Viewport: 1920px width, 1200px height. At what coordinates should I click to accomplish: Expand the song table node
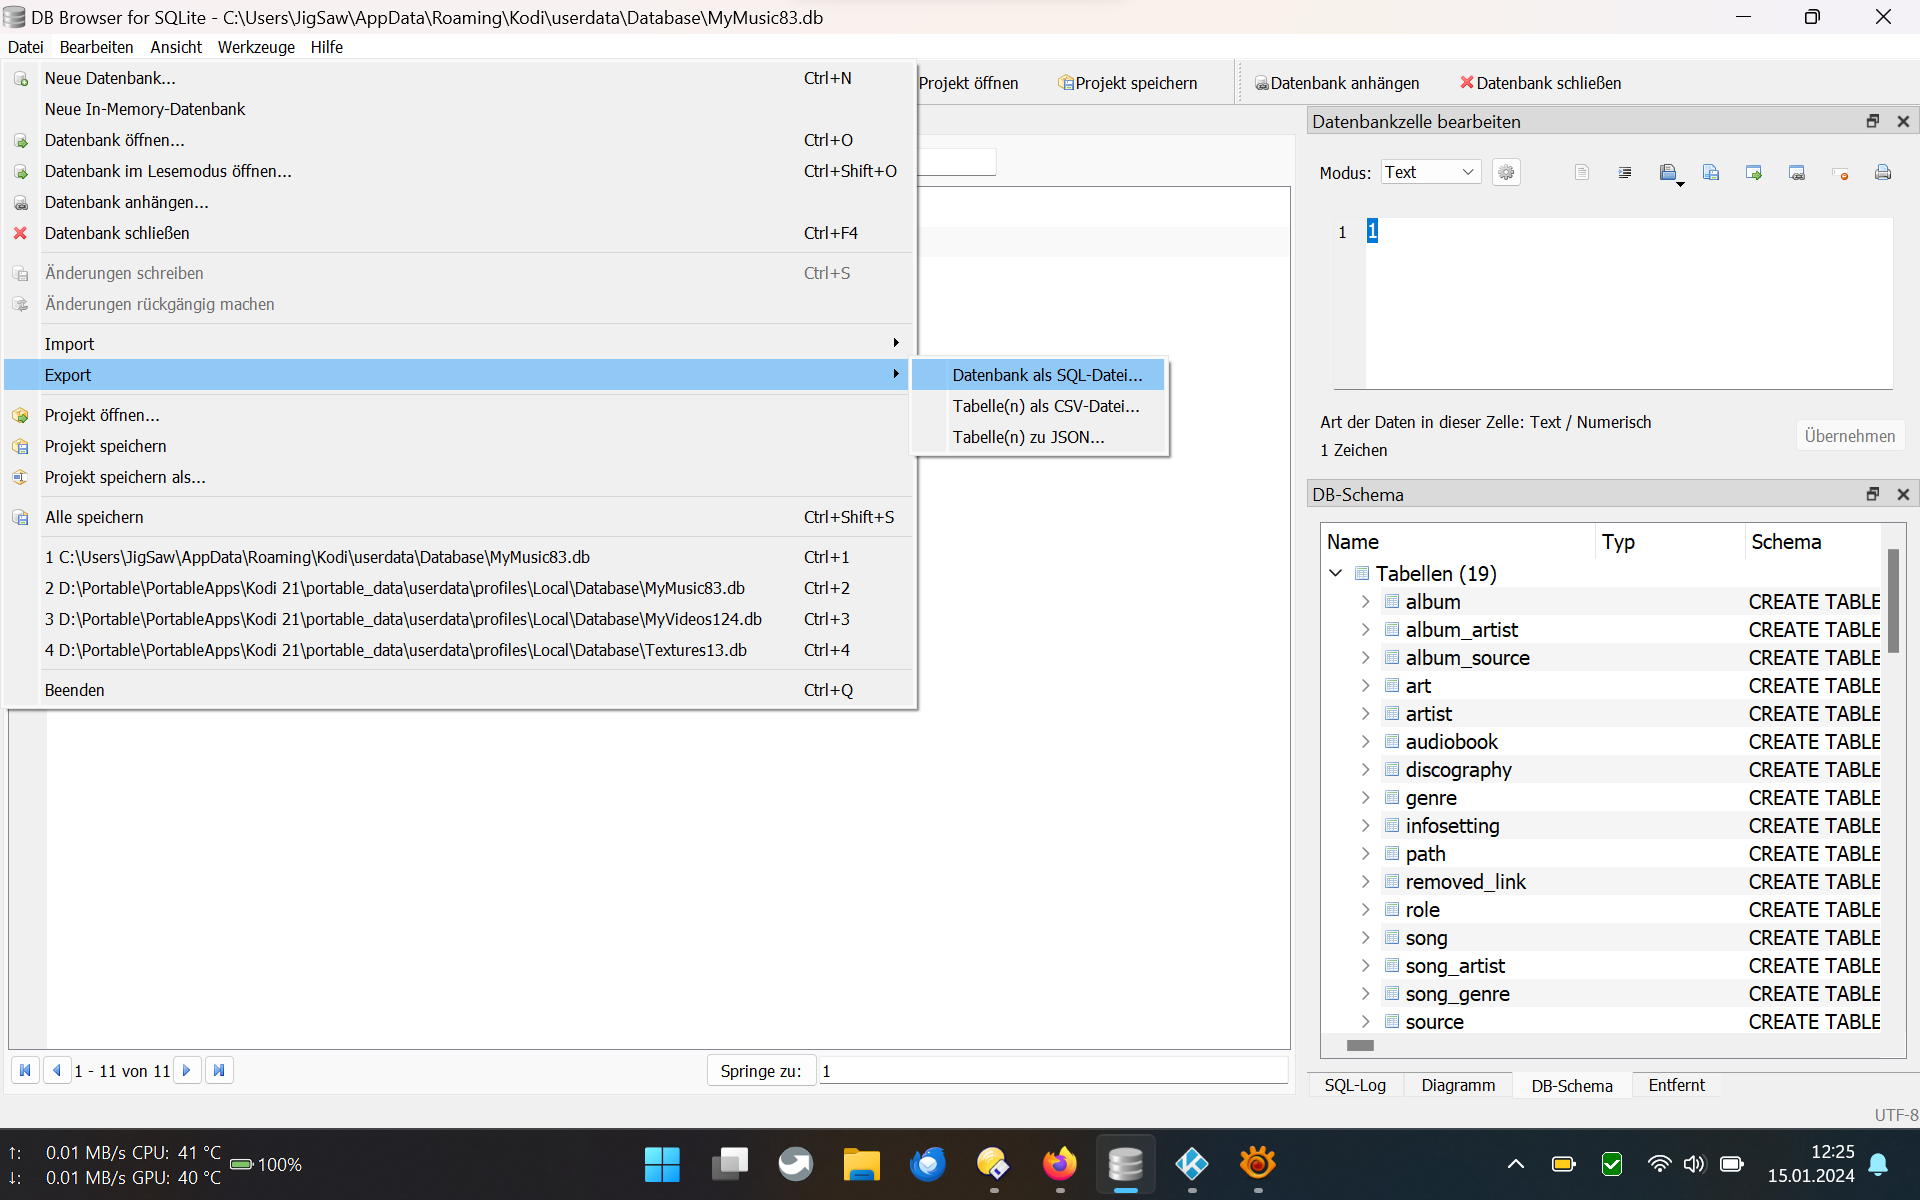1365,937
